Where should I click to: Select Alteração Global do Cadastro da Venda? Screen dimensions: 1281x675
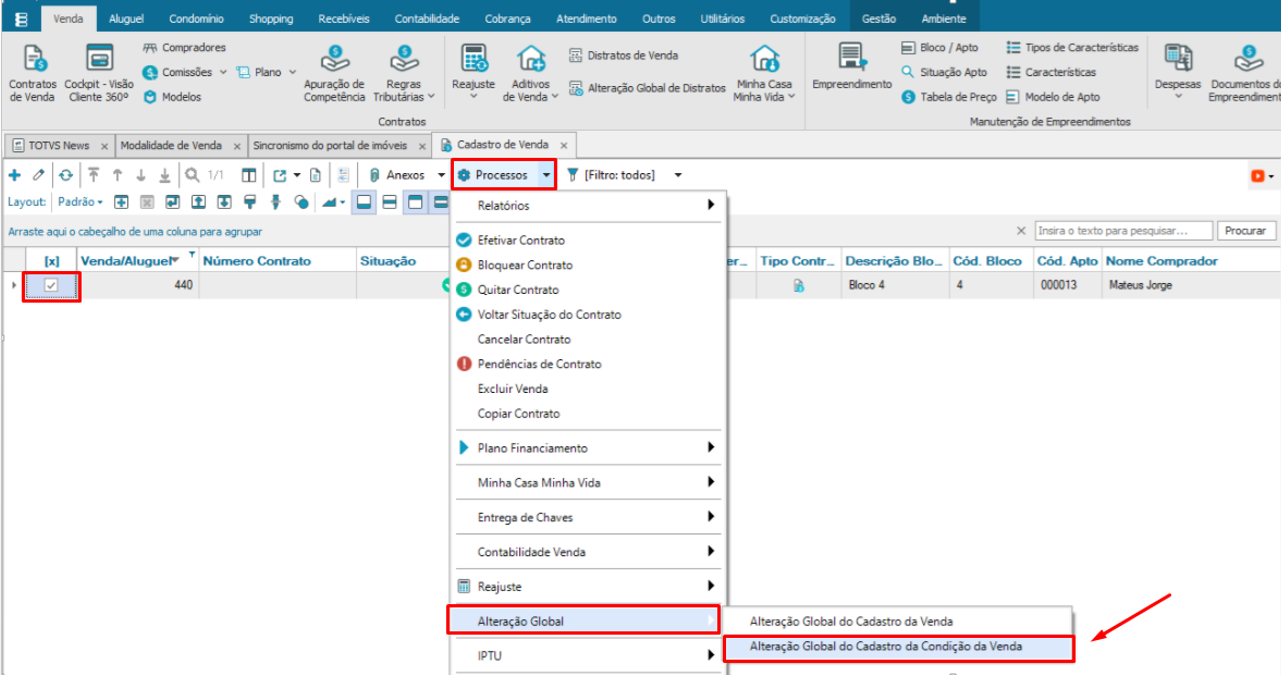(x=851, y=622)
